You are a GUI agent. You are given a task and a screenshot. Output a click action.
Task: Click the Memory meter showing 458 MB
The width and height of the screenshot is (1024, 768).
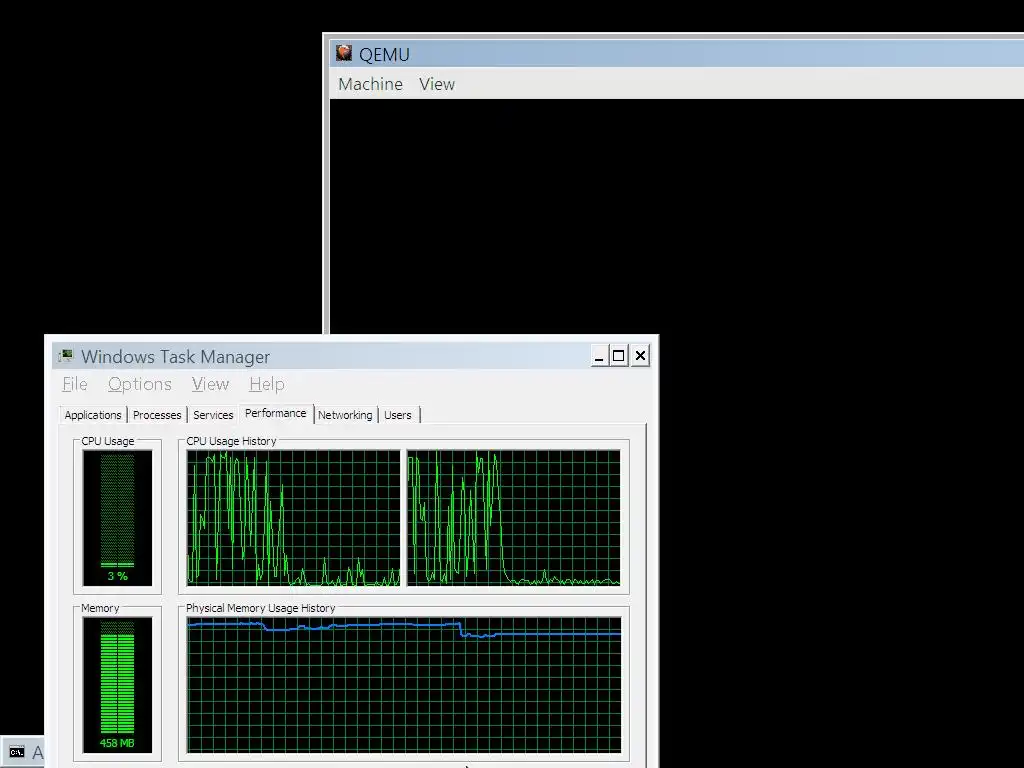pos(118,685)
